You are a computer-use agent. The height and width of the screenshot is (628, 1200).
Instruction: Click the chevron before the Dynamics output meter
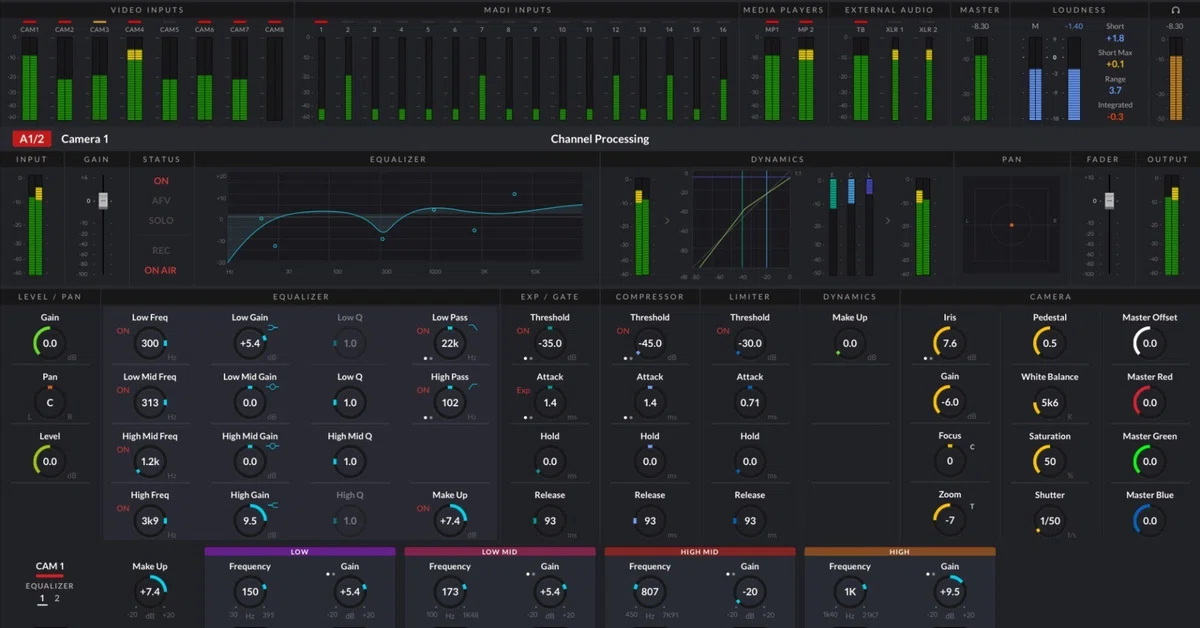[887, 220]
